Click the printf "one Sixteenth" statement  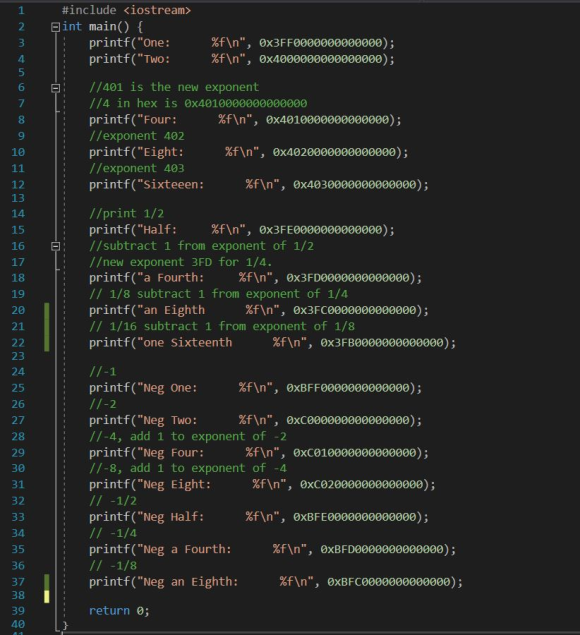click(273, 343)
